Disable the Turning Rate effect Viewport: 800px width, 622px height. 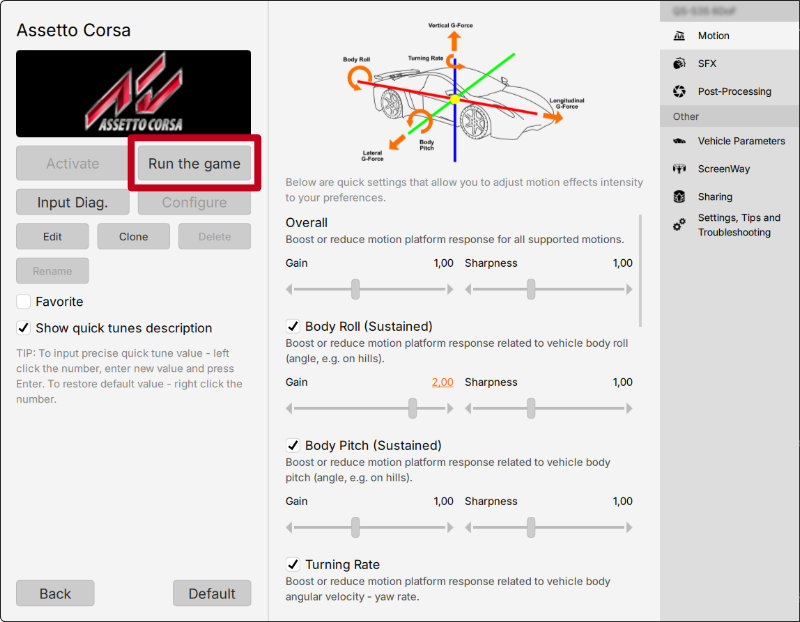point(293,564)
